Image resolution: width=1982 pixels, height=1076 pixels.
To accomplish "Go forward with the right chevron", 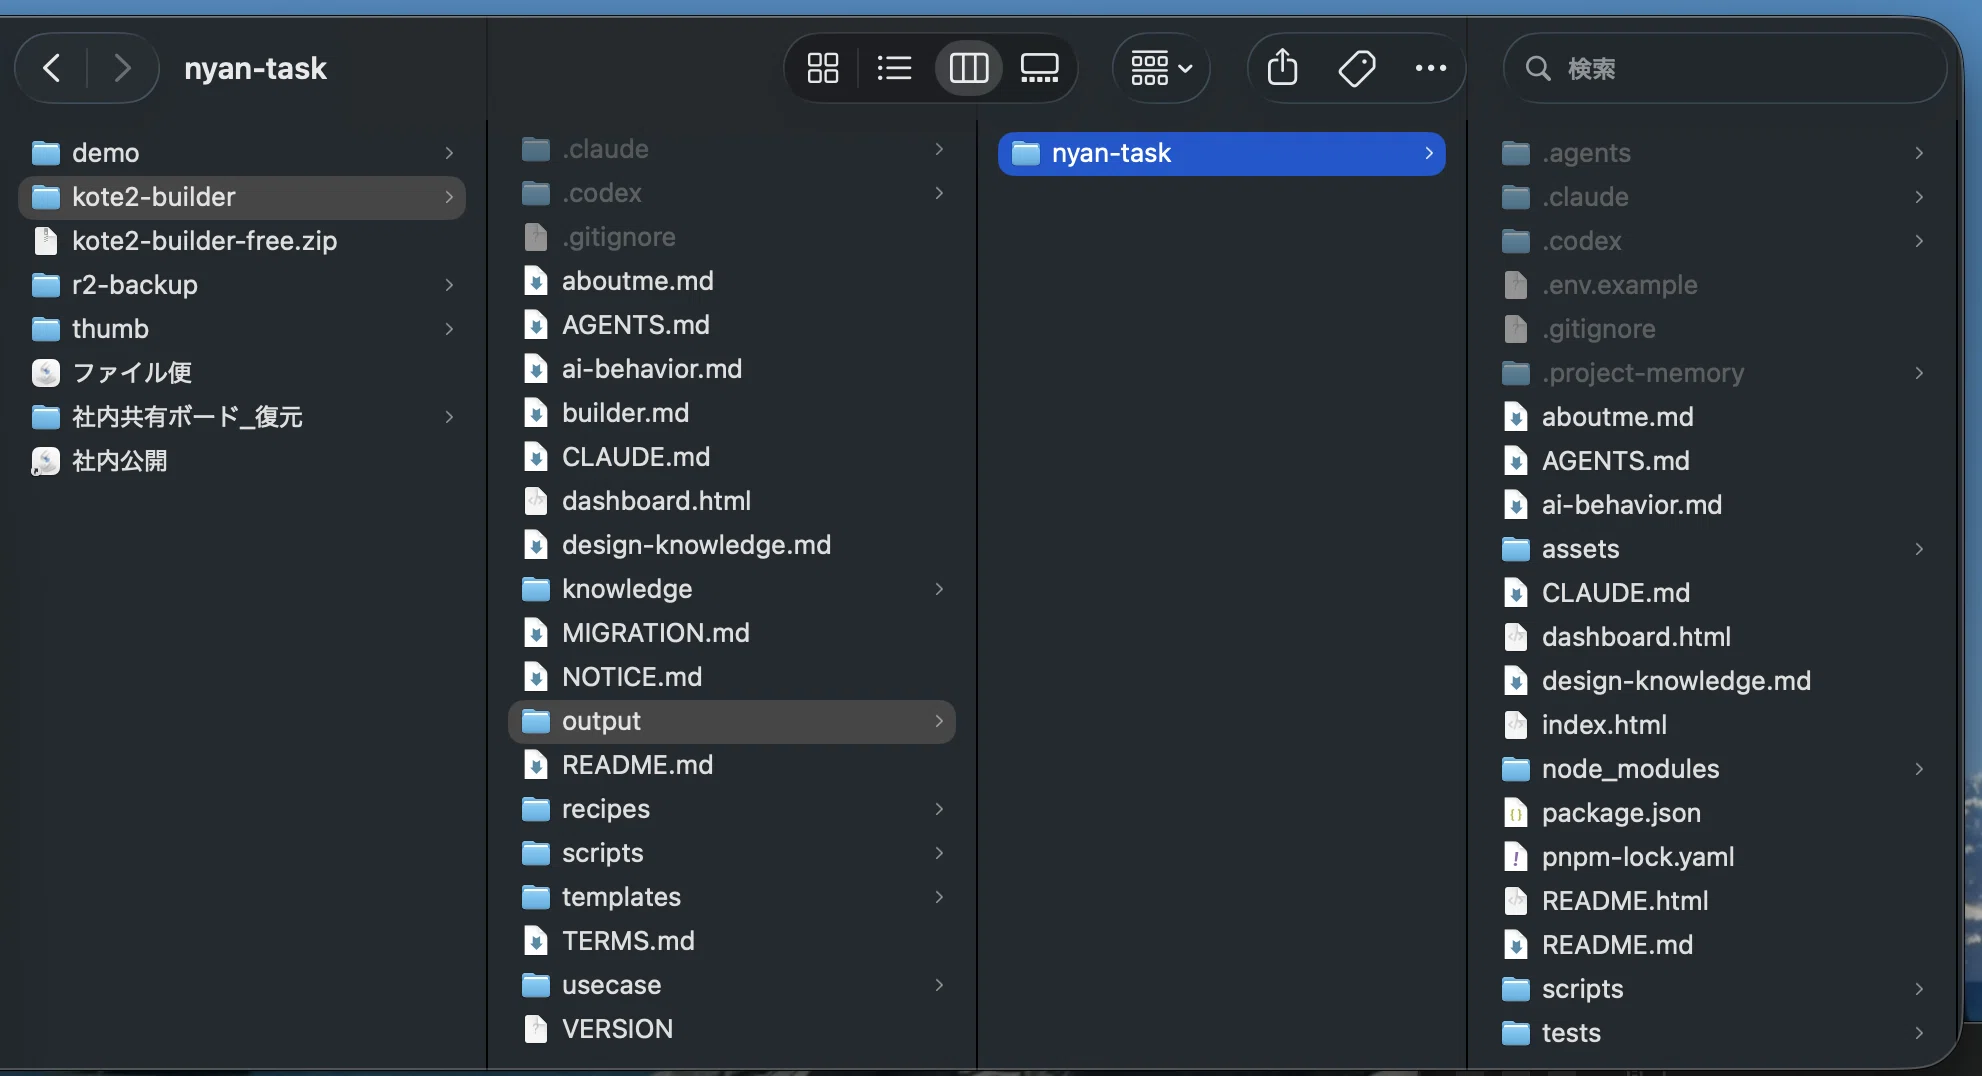I will [122, 68].
